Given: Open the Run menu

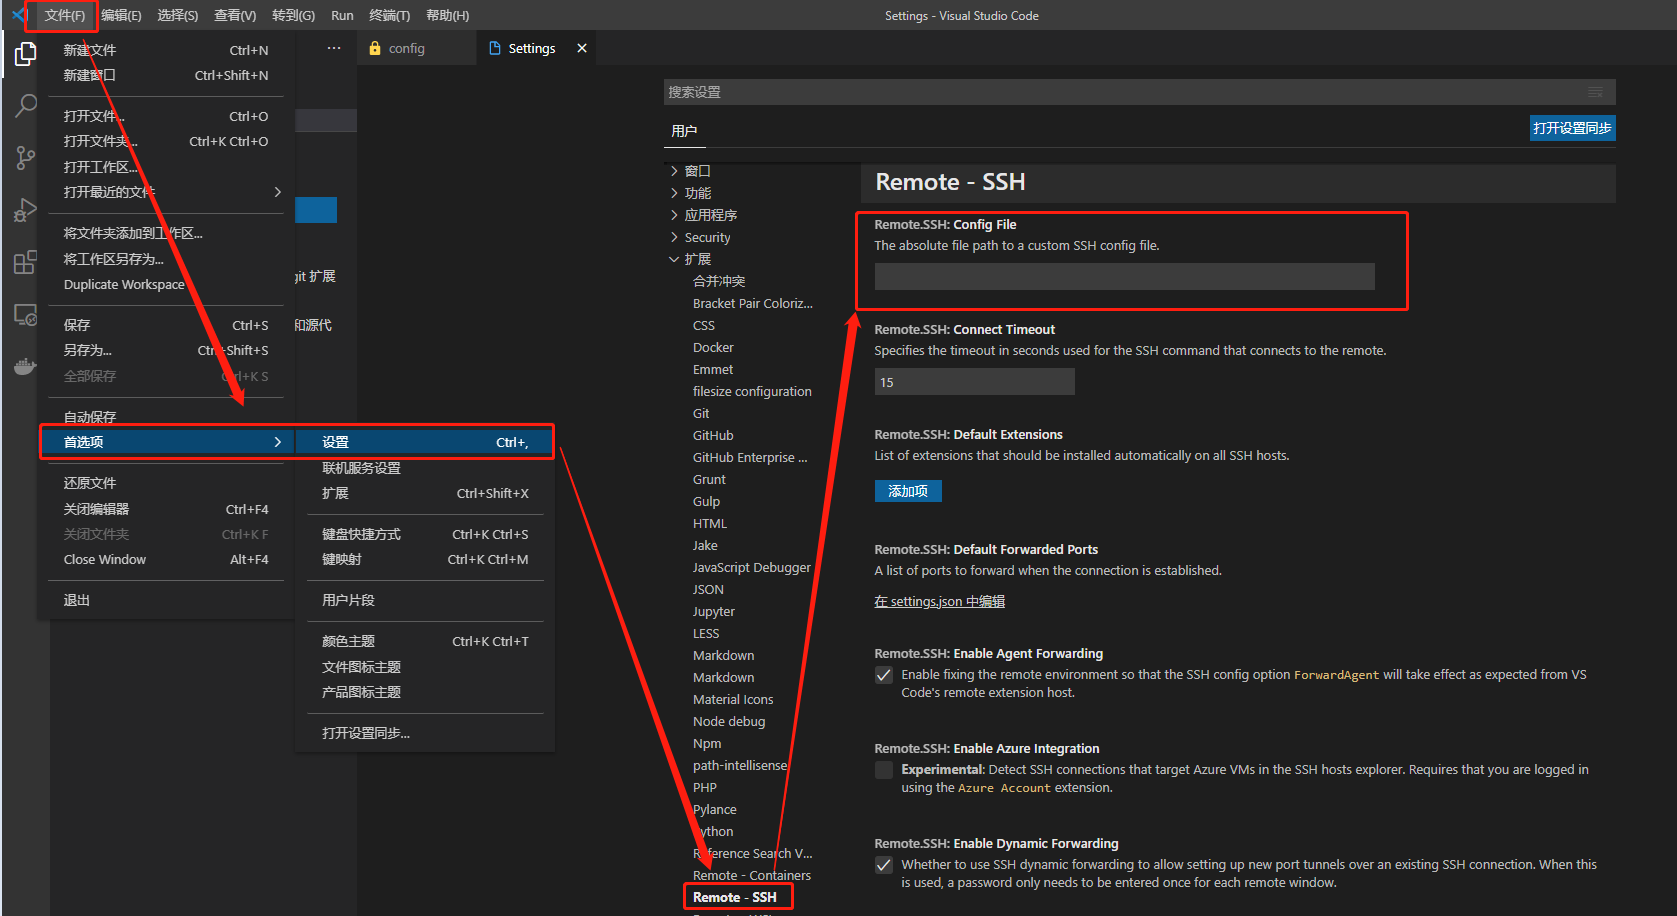Looking at the screenshot, I should (x=342, y=15).
